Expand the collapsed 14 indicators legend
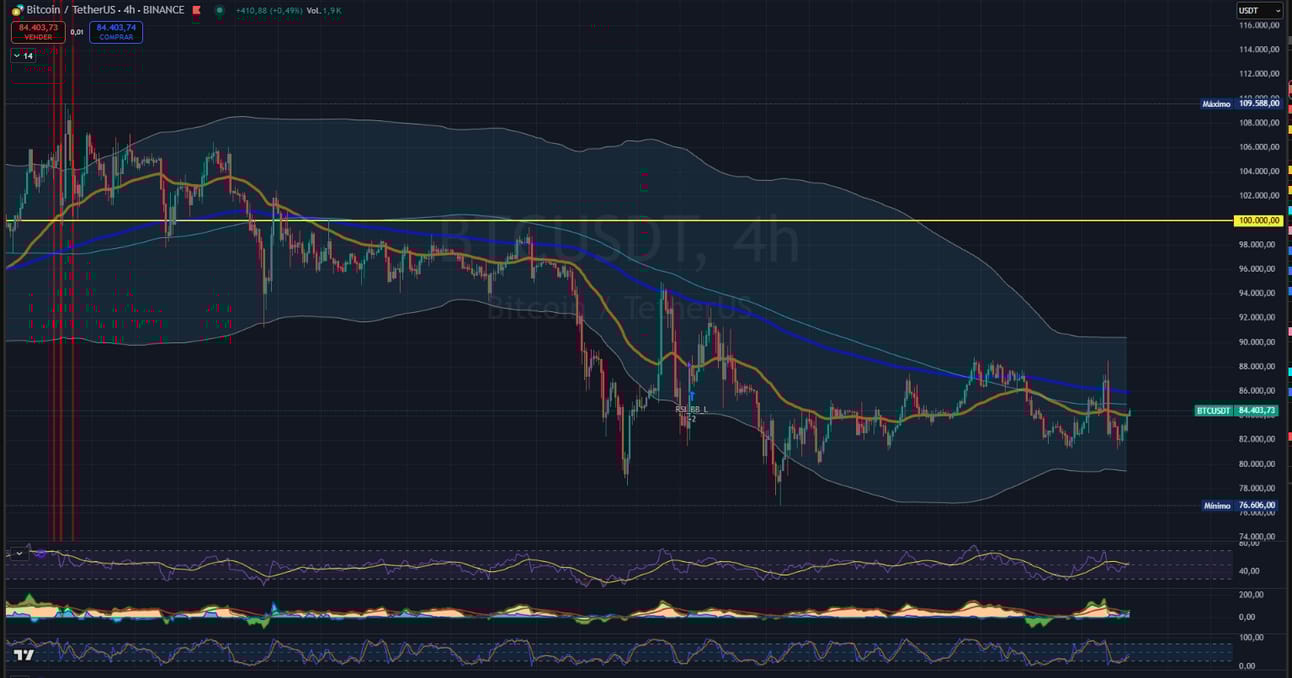 click(22, 56)
